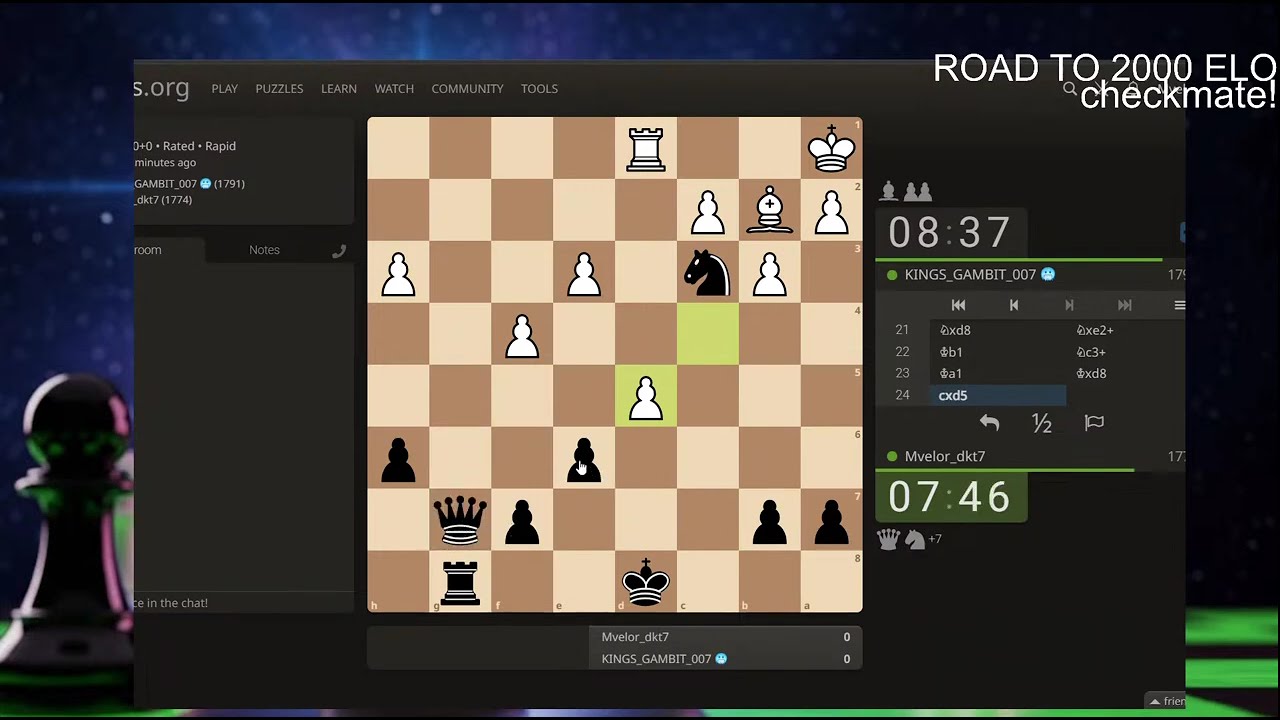Open the hamburger menu beside move controls
Screen dimensions: 1280x720
pyautogui.click(x=1179, y=305)
